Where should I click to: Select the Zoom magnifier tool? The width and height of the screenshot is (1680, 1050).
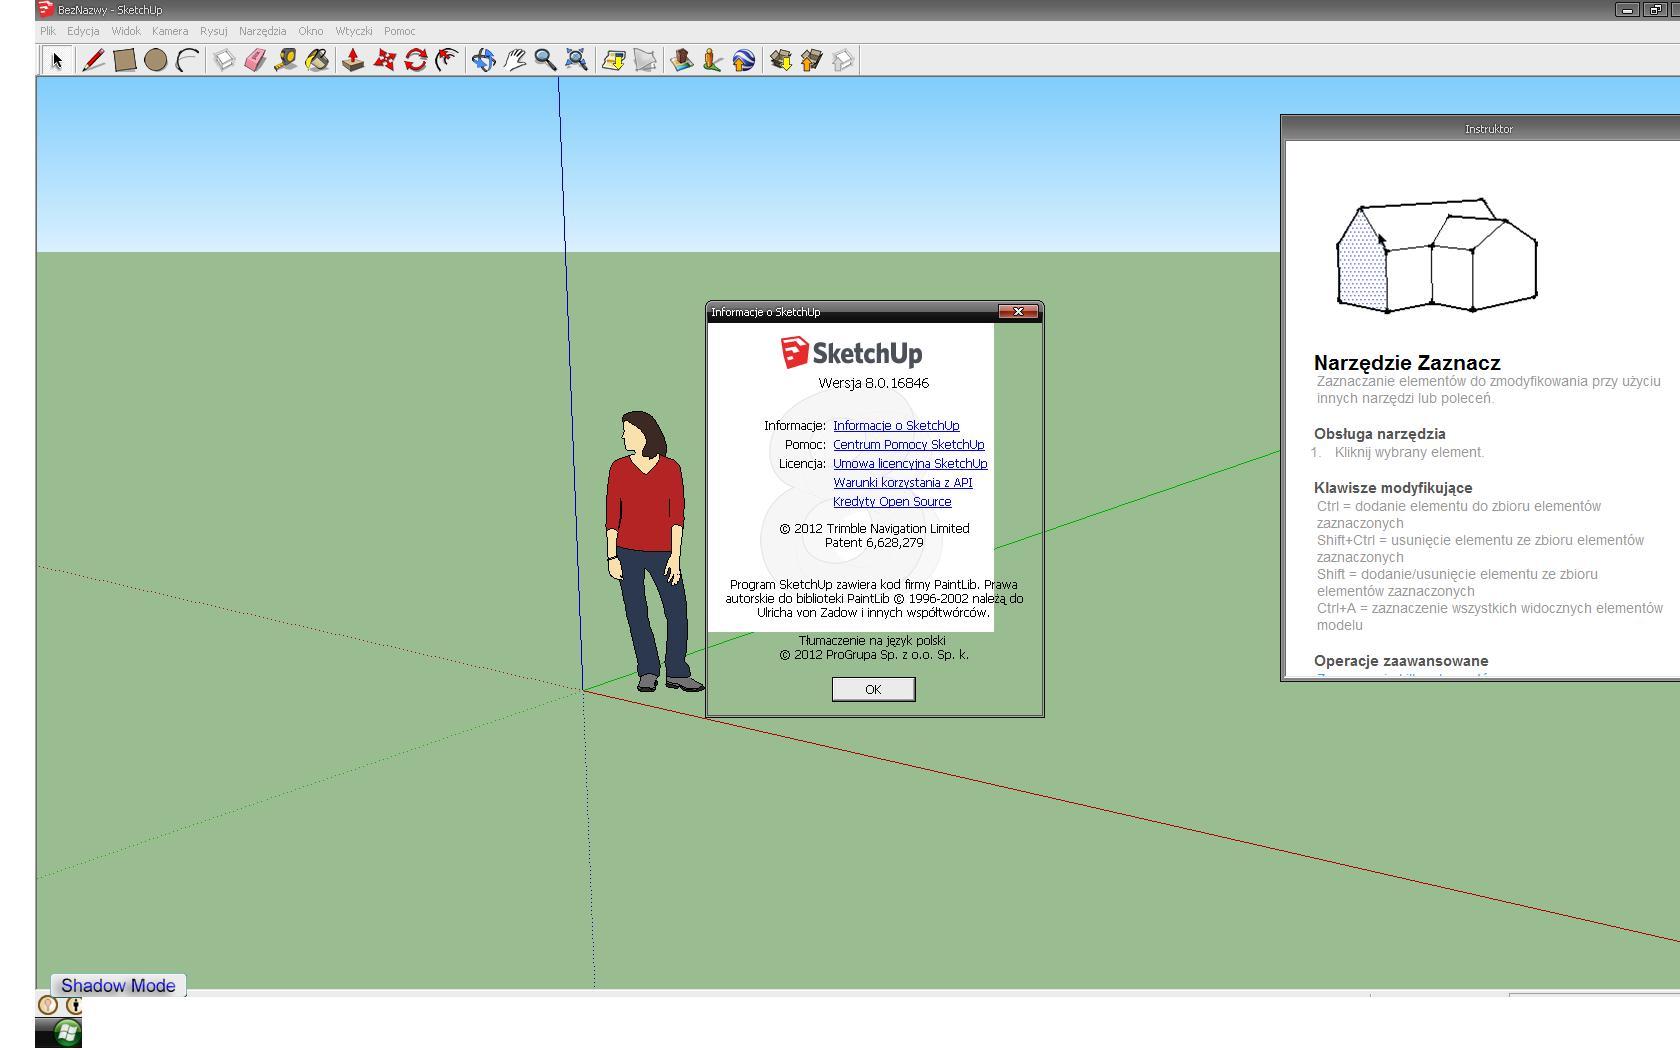click(545, 60)
